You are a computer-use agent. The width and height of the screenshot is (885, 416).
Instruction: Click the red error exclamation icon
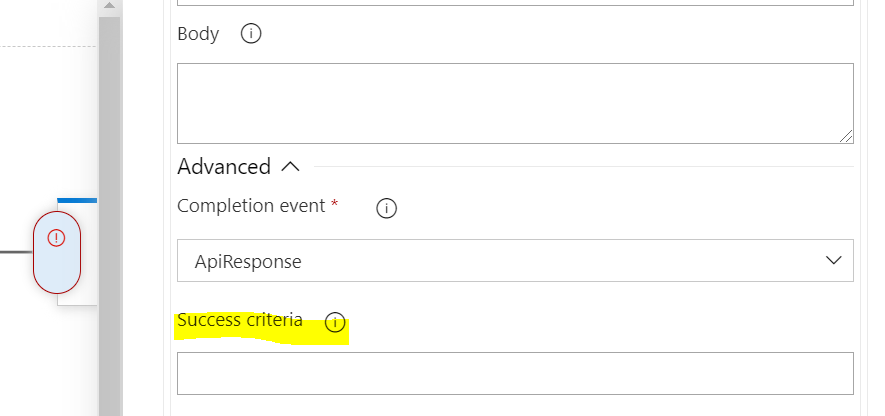57,238
